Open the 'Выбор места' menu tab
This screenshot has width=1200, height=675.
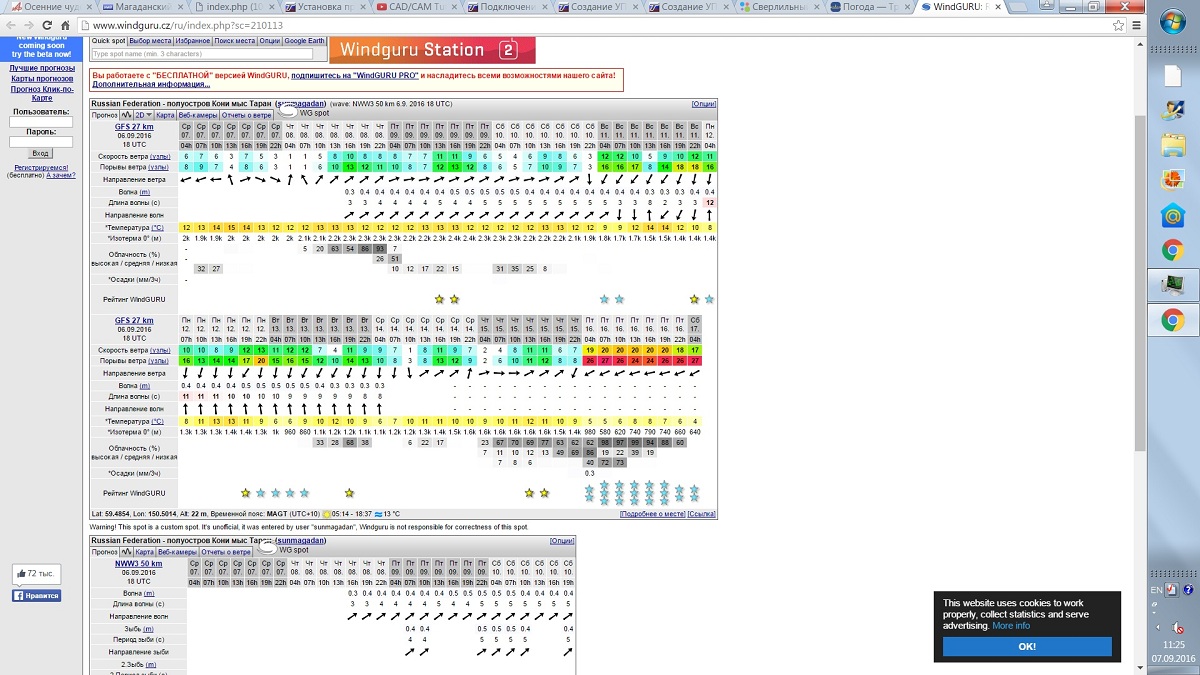click(x=152, y=41)
